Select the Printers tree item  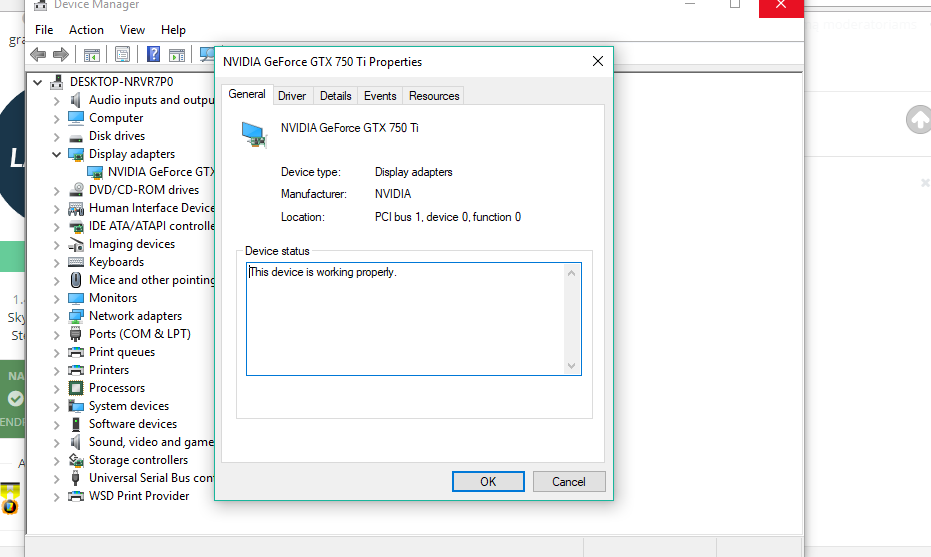point(109,370)
